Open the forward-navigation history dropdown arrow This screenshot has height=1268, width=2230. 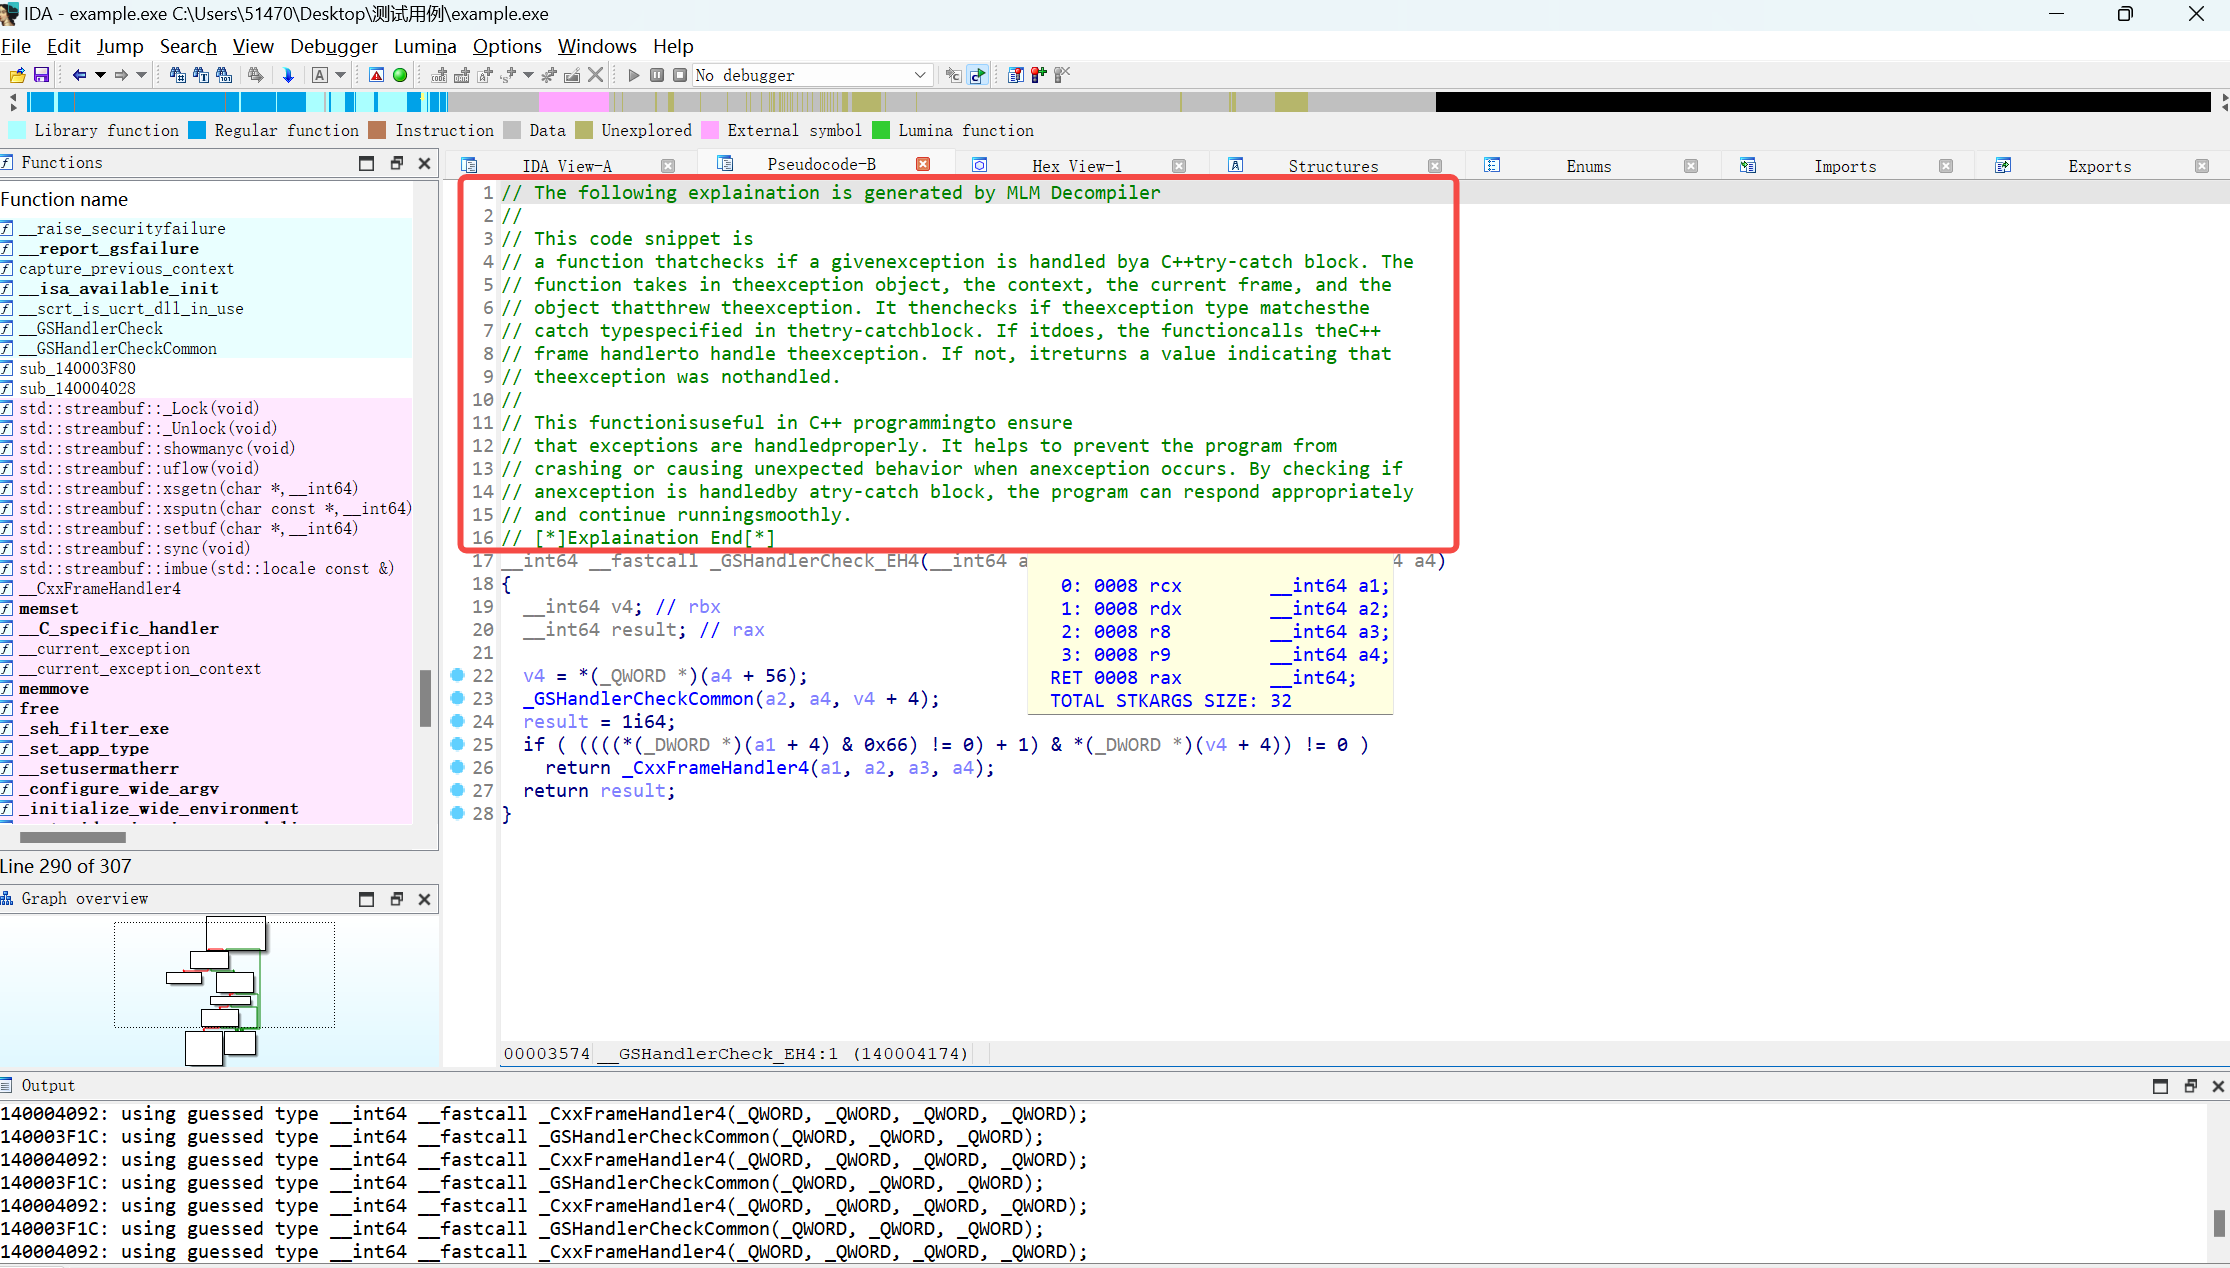click(x=142, y=75)
